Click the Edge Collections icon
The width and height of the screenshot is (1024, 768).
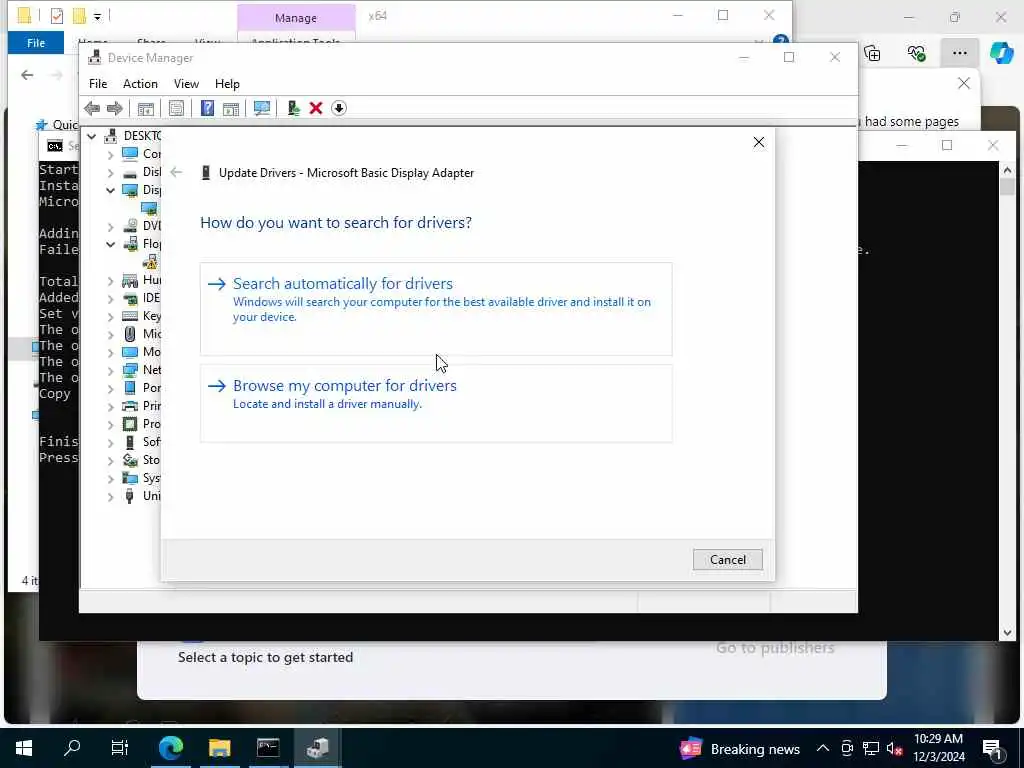tap(872, 53)
